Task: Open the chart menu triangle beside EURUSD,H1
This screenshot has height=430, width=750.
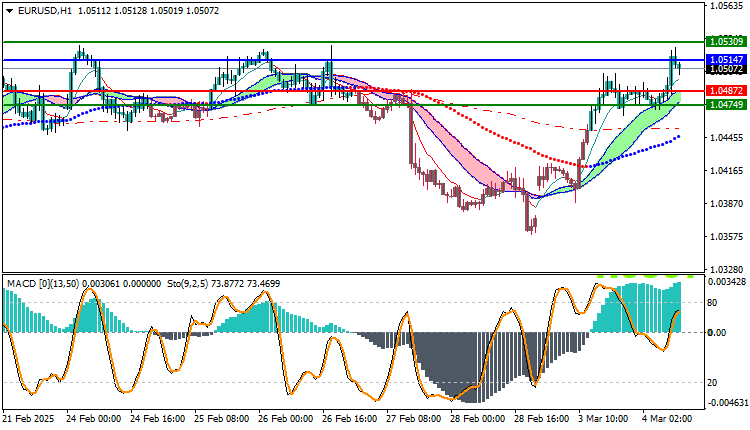Action: coord(9,11)
